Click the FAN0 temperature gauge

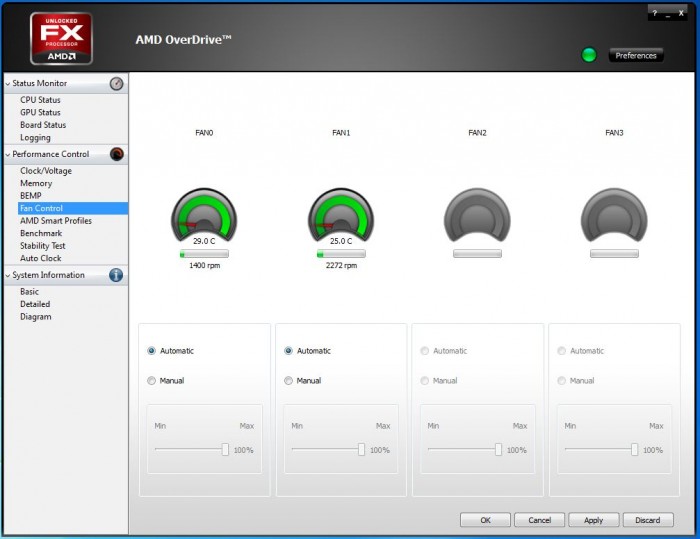coord(204,216)
